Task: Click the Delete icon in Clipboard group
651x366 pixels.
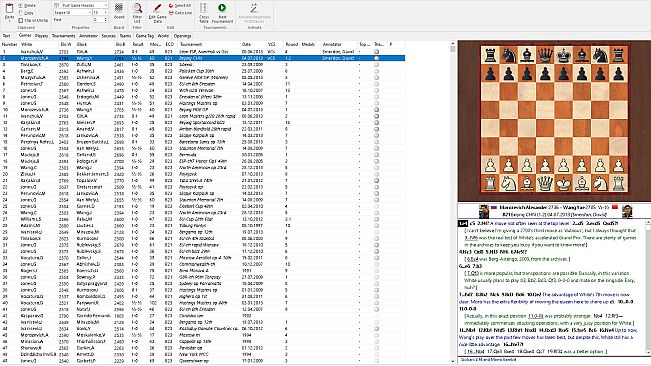Action: click(x=21, y=5)
